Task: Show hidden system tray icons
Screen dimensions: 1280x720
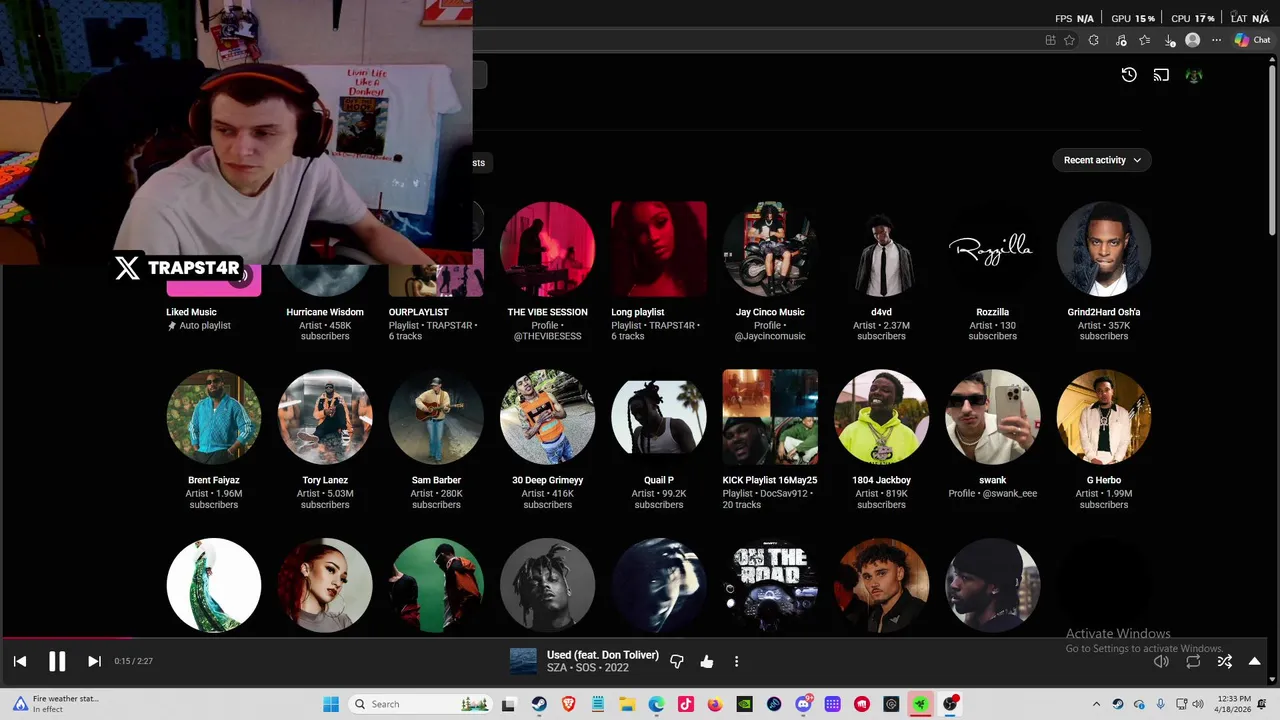Action: pyautogui.click(x=1096, y=704)
